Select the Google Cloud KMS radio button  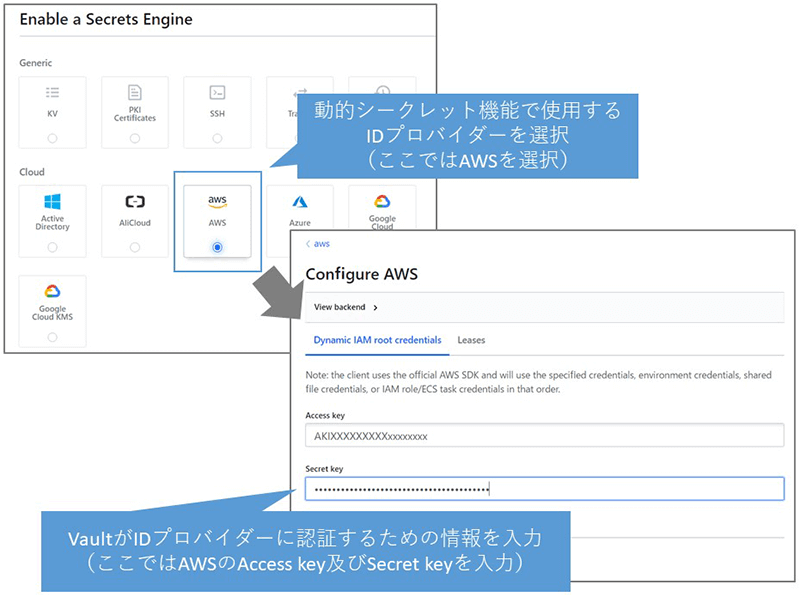52,337
